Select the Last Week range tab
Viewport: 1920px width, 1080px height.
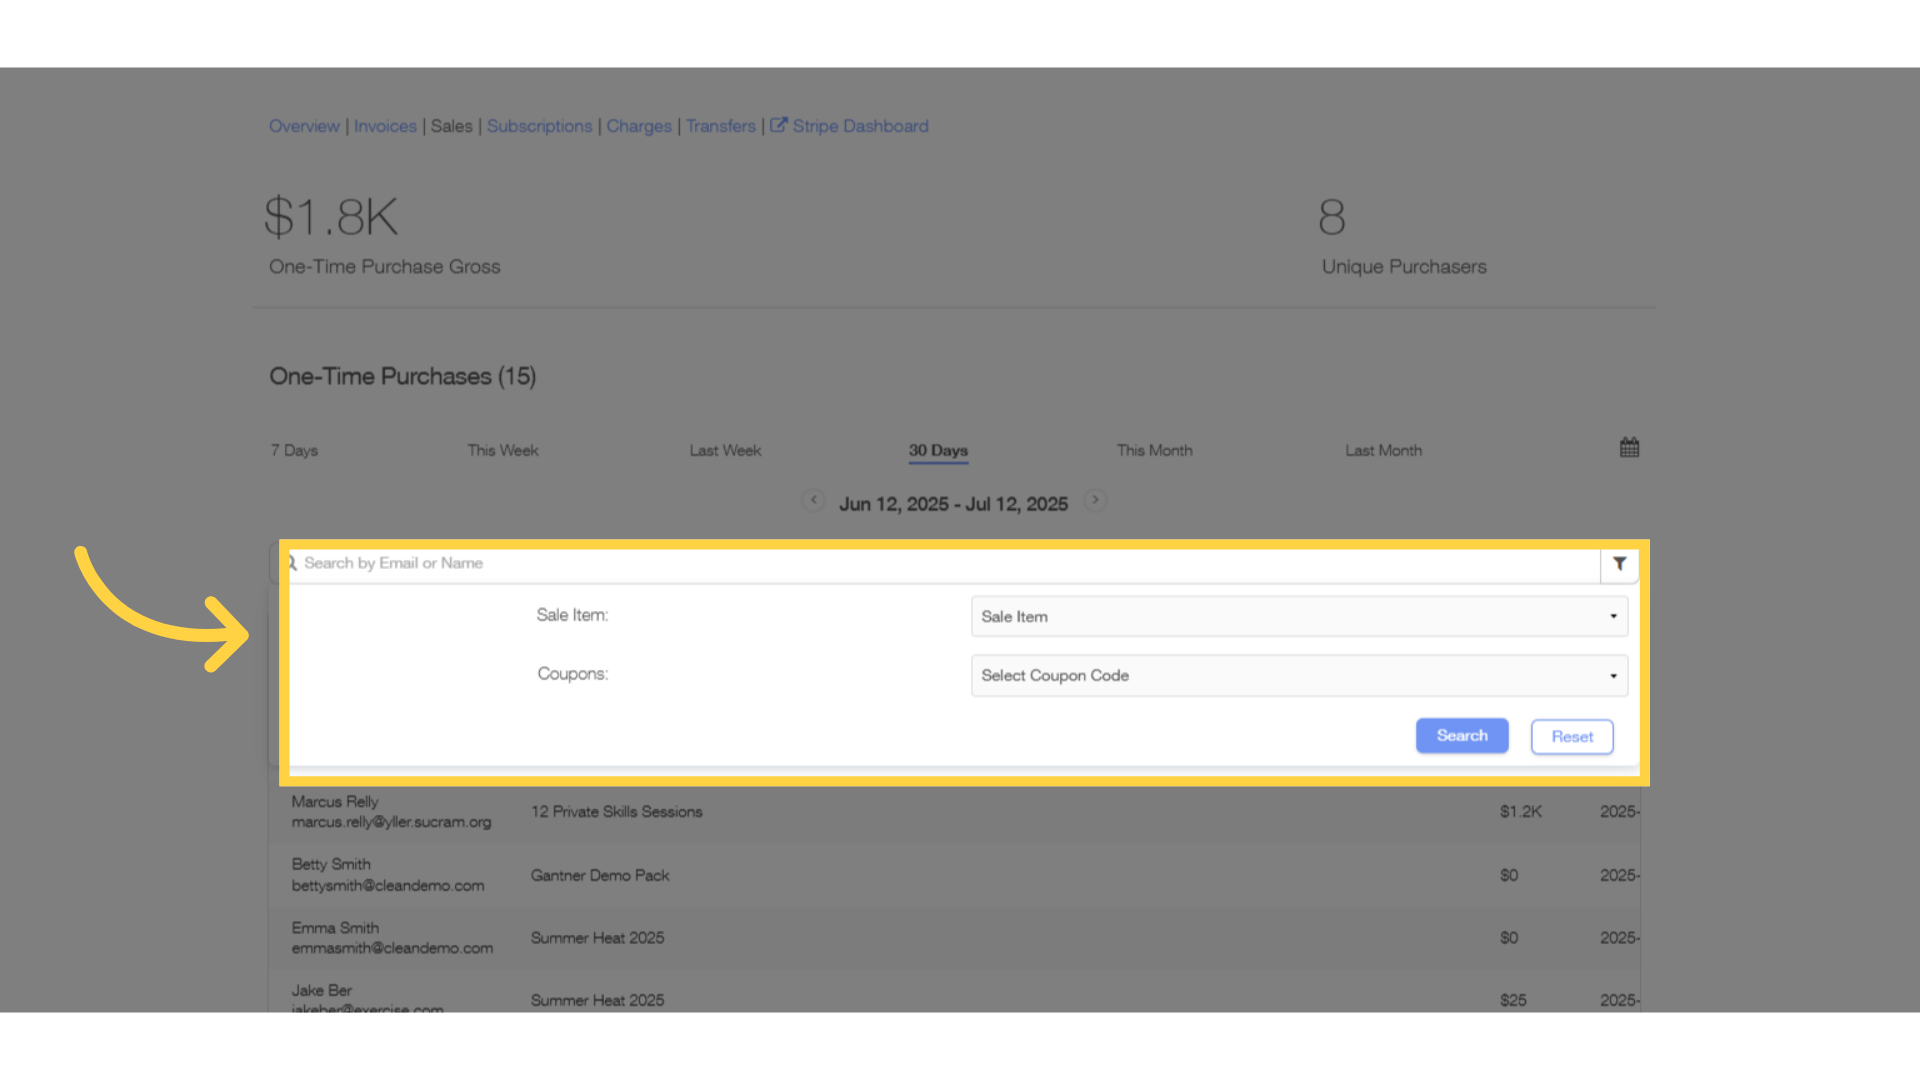(x=725, y=451)
